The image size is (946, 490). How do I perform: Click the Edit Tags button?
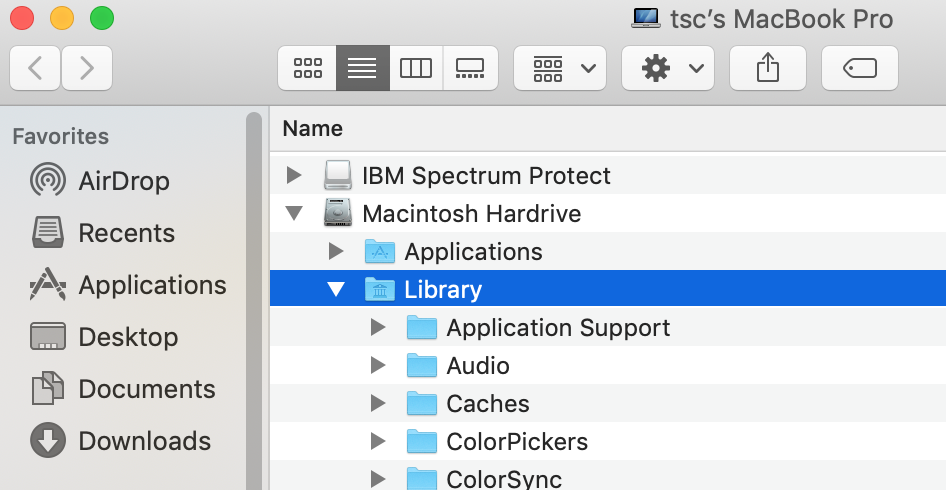tap(860, 68)
